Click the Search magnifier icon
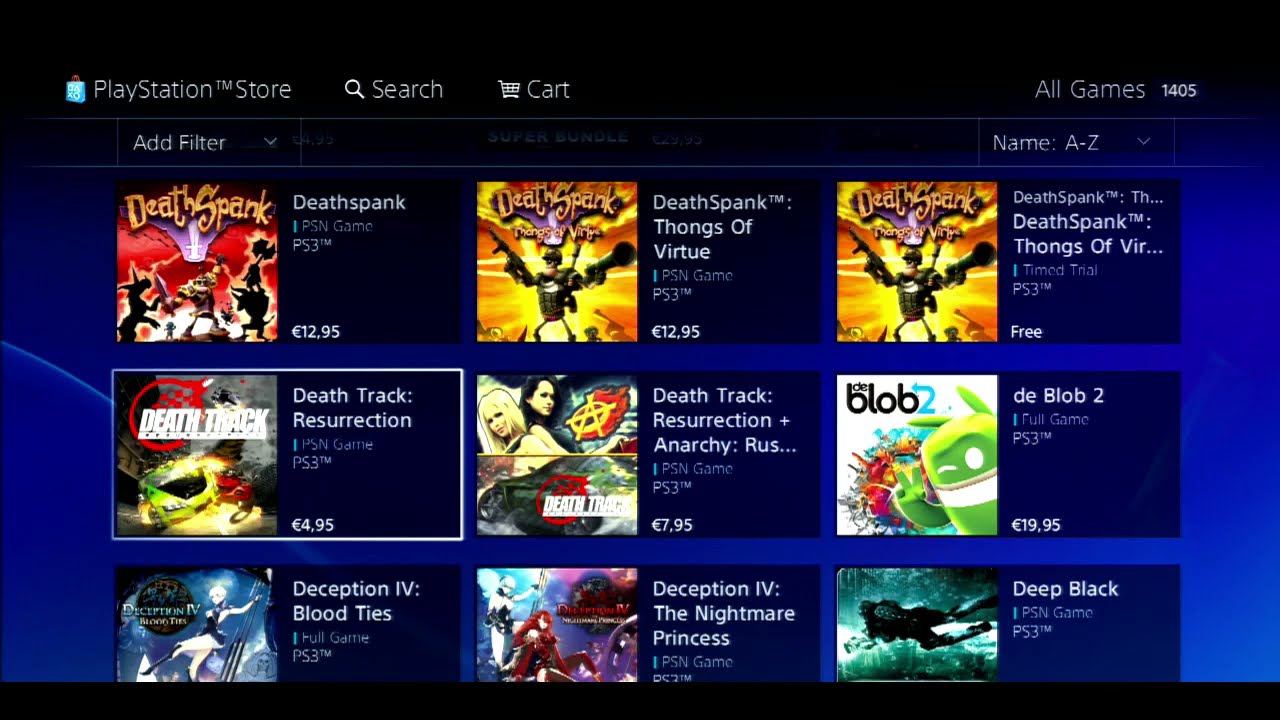The width and height of the screenshot is (1280, 720). [x=354, y=90]
